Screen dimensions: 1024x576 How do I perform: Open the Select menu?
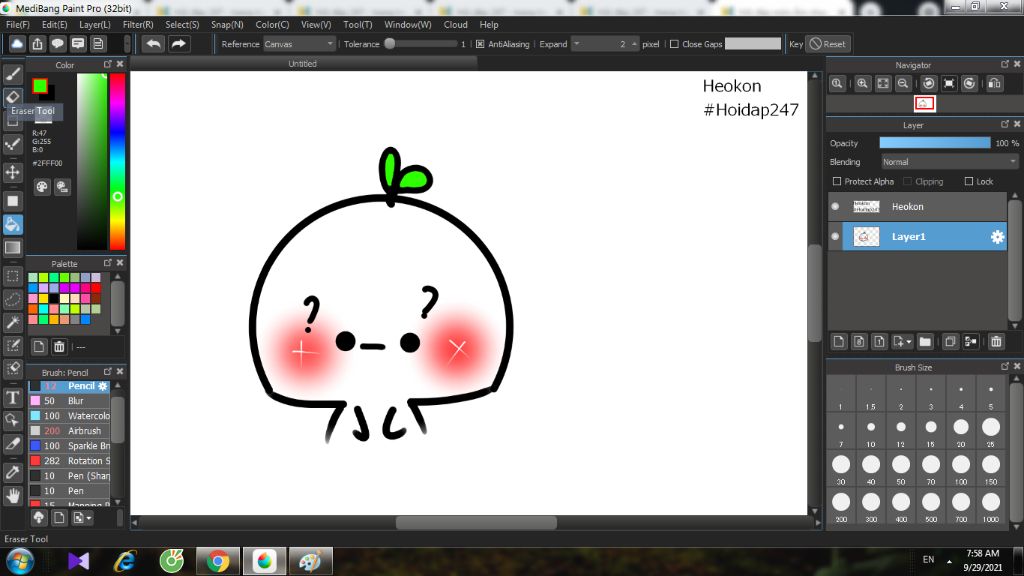click(182, 25)
